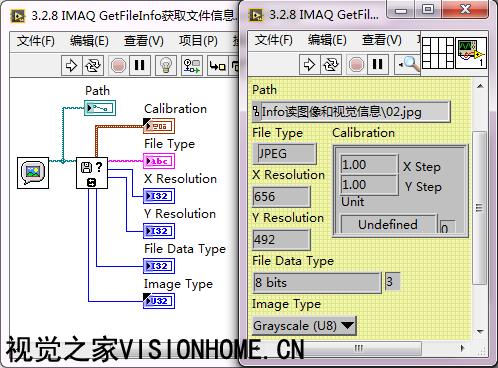Click the File Data Type 8 bits ring
This screenshot has width=498, height=368.
pos(317,283)
